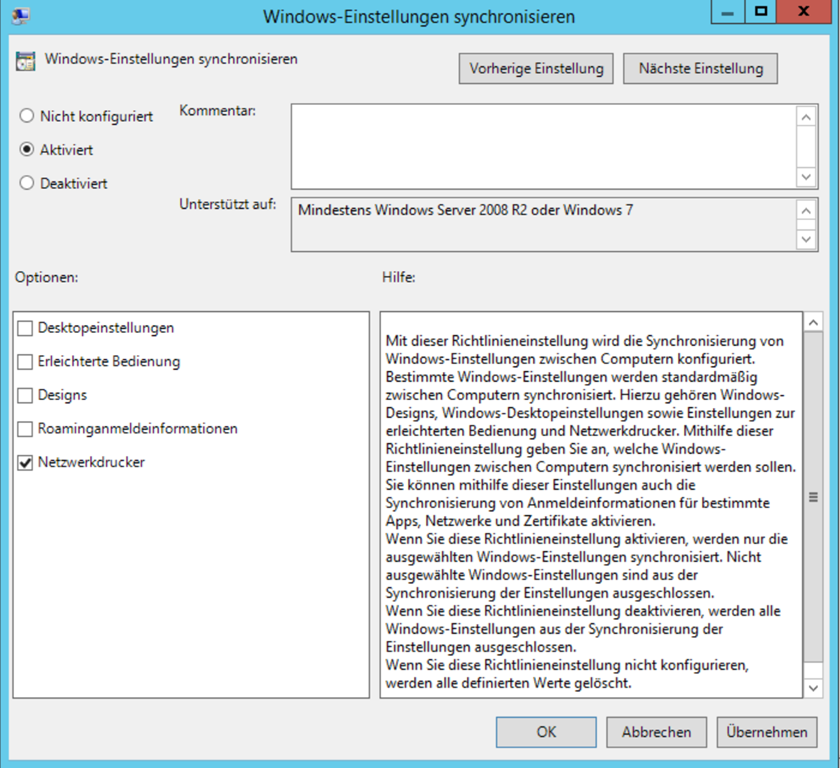Screen dimensions: 840x768
Task: Click the policy setting icon beside the heading
Action: 25,61
